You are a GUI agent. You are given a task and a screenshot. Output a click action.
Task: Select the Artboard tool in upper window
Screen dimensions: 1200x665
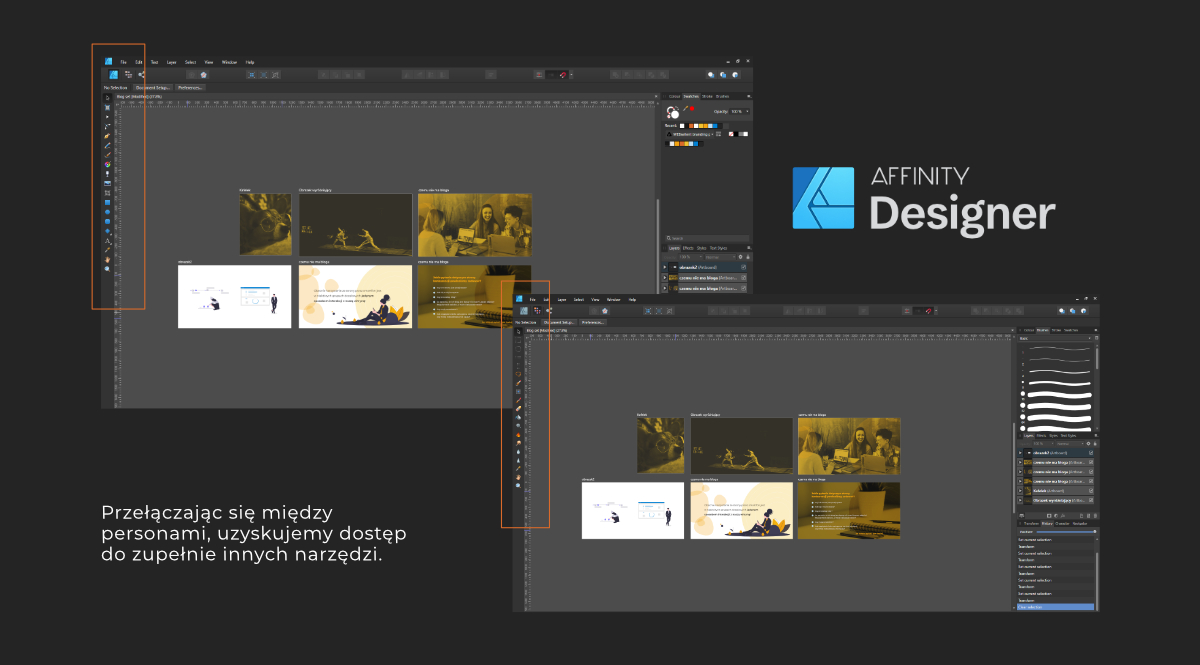click(x=107, y=107)
